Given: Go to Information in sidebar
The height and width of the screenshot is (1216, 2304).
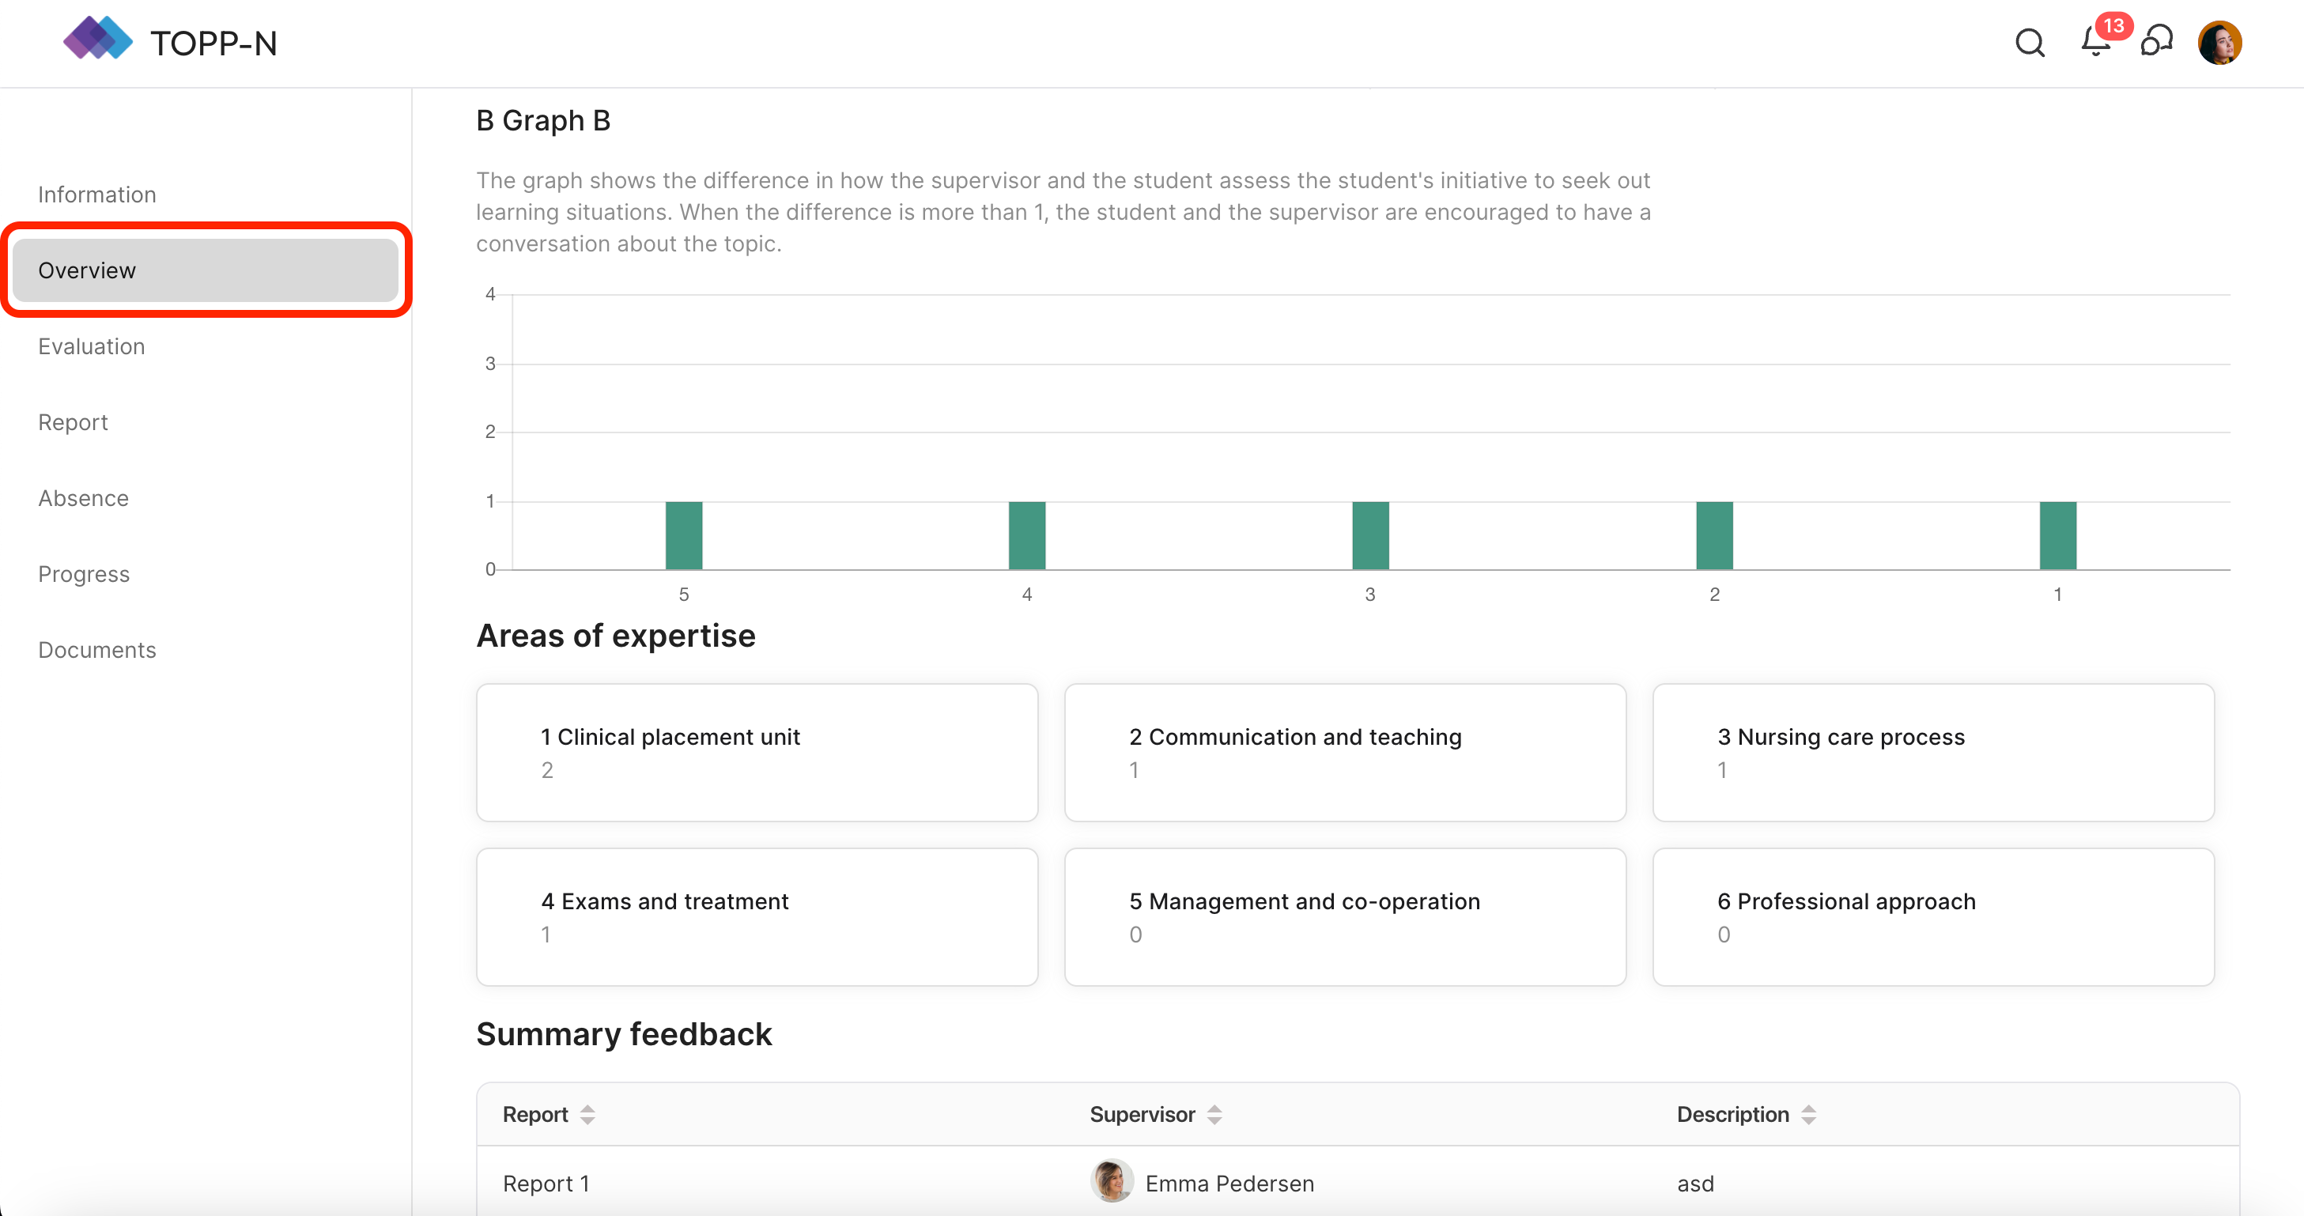Looking at the screenshot, I should click(x=97, y=194).
